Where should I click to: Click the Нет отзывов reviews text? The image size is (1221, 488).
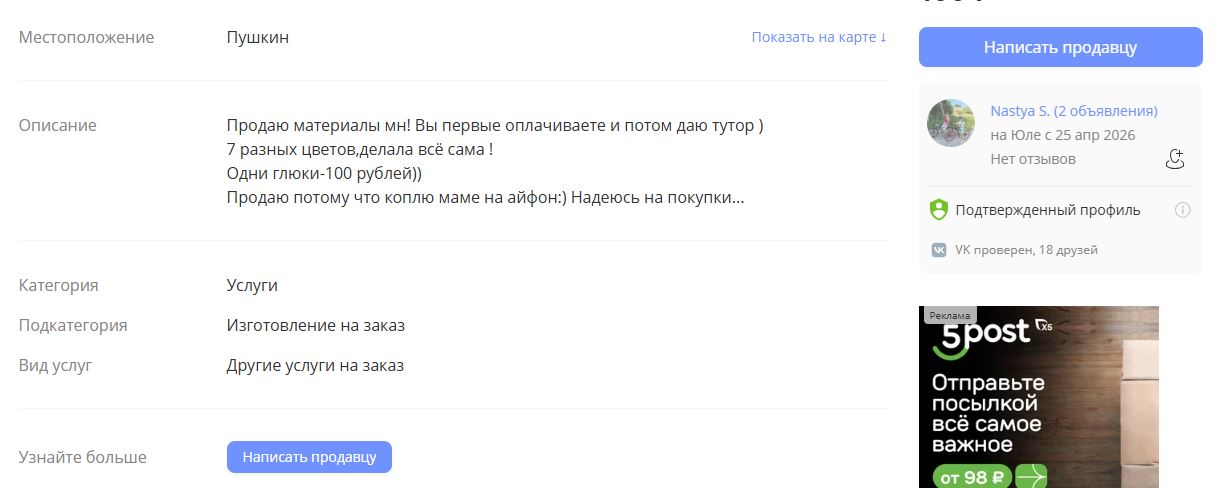(1033, 159)
